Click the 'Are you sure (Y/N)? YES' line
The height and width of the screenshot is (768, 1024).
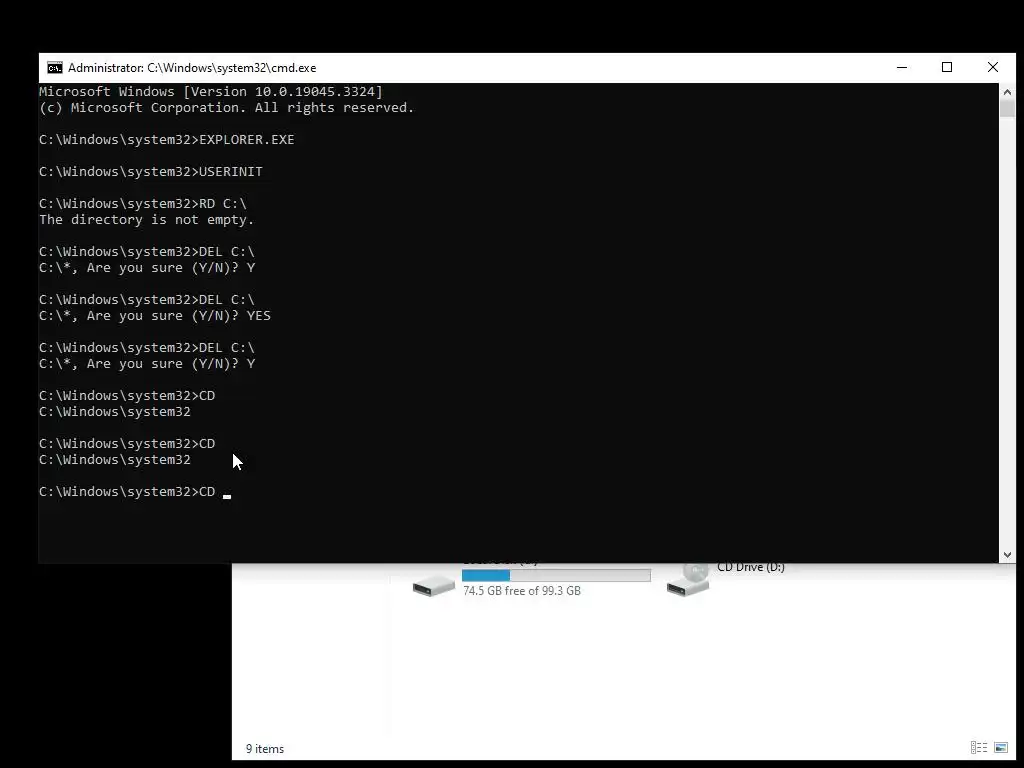[x=155, y=316]
